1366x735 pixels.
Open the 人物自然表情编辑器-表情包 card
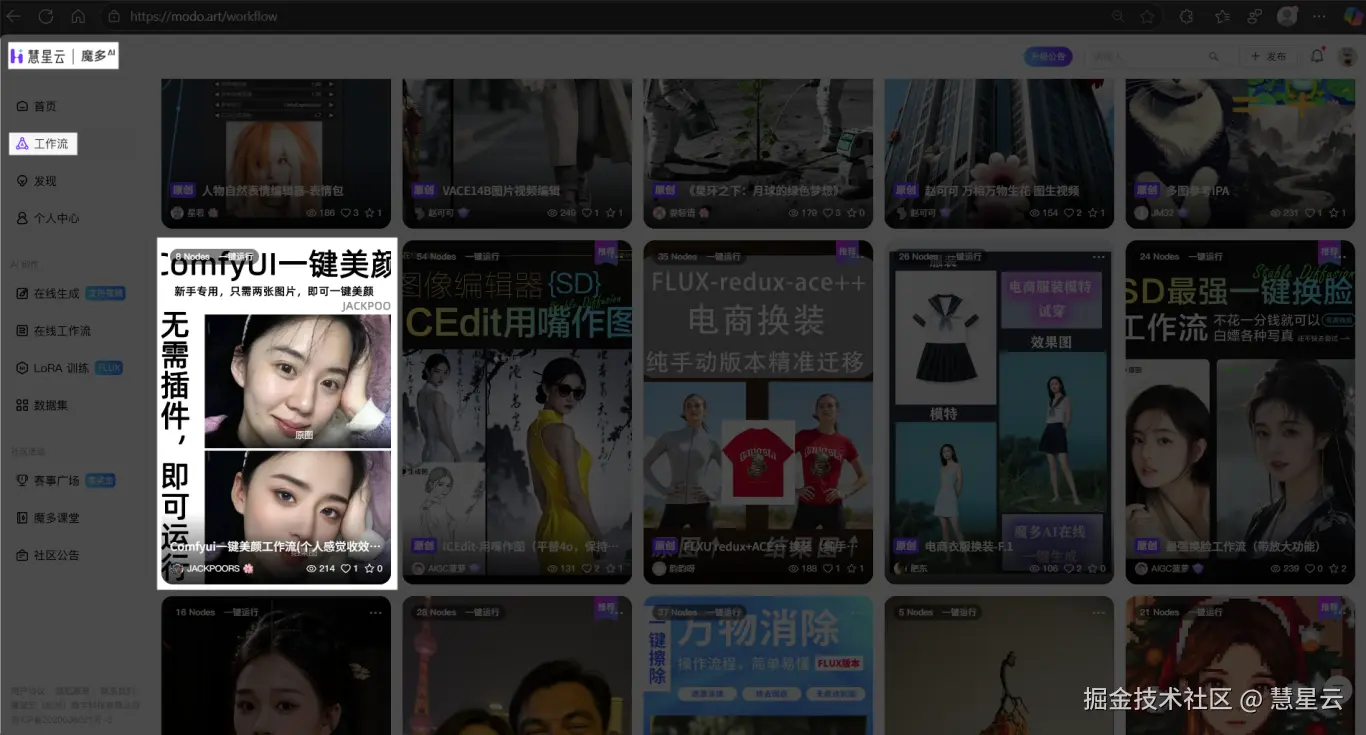(276, 155)
